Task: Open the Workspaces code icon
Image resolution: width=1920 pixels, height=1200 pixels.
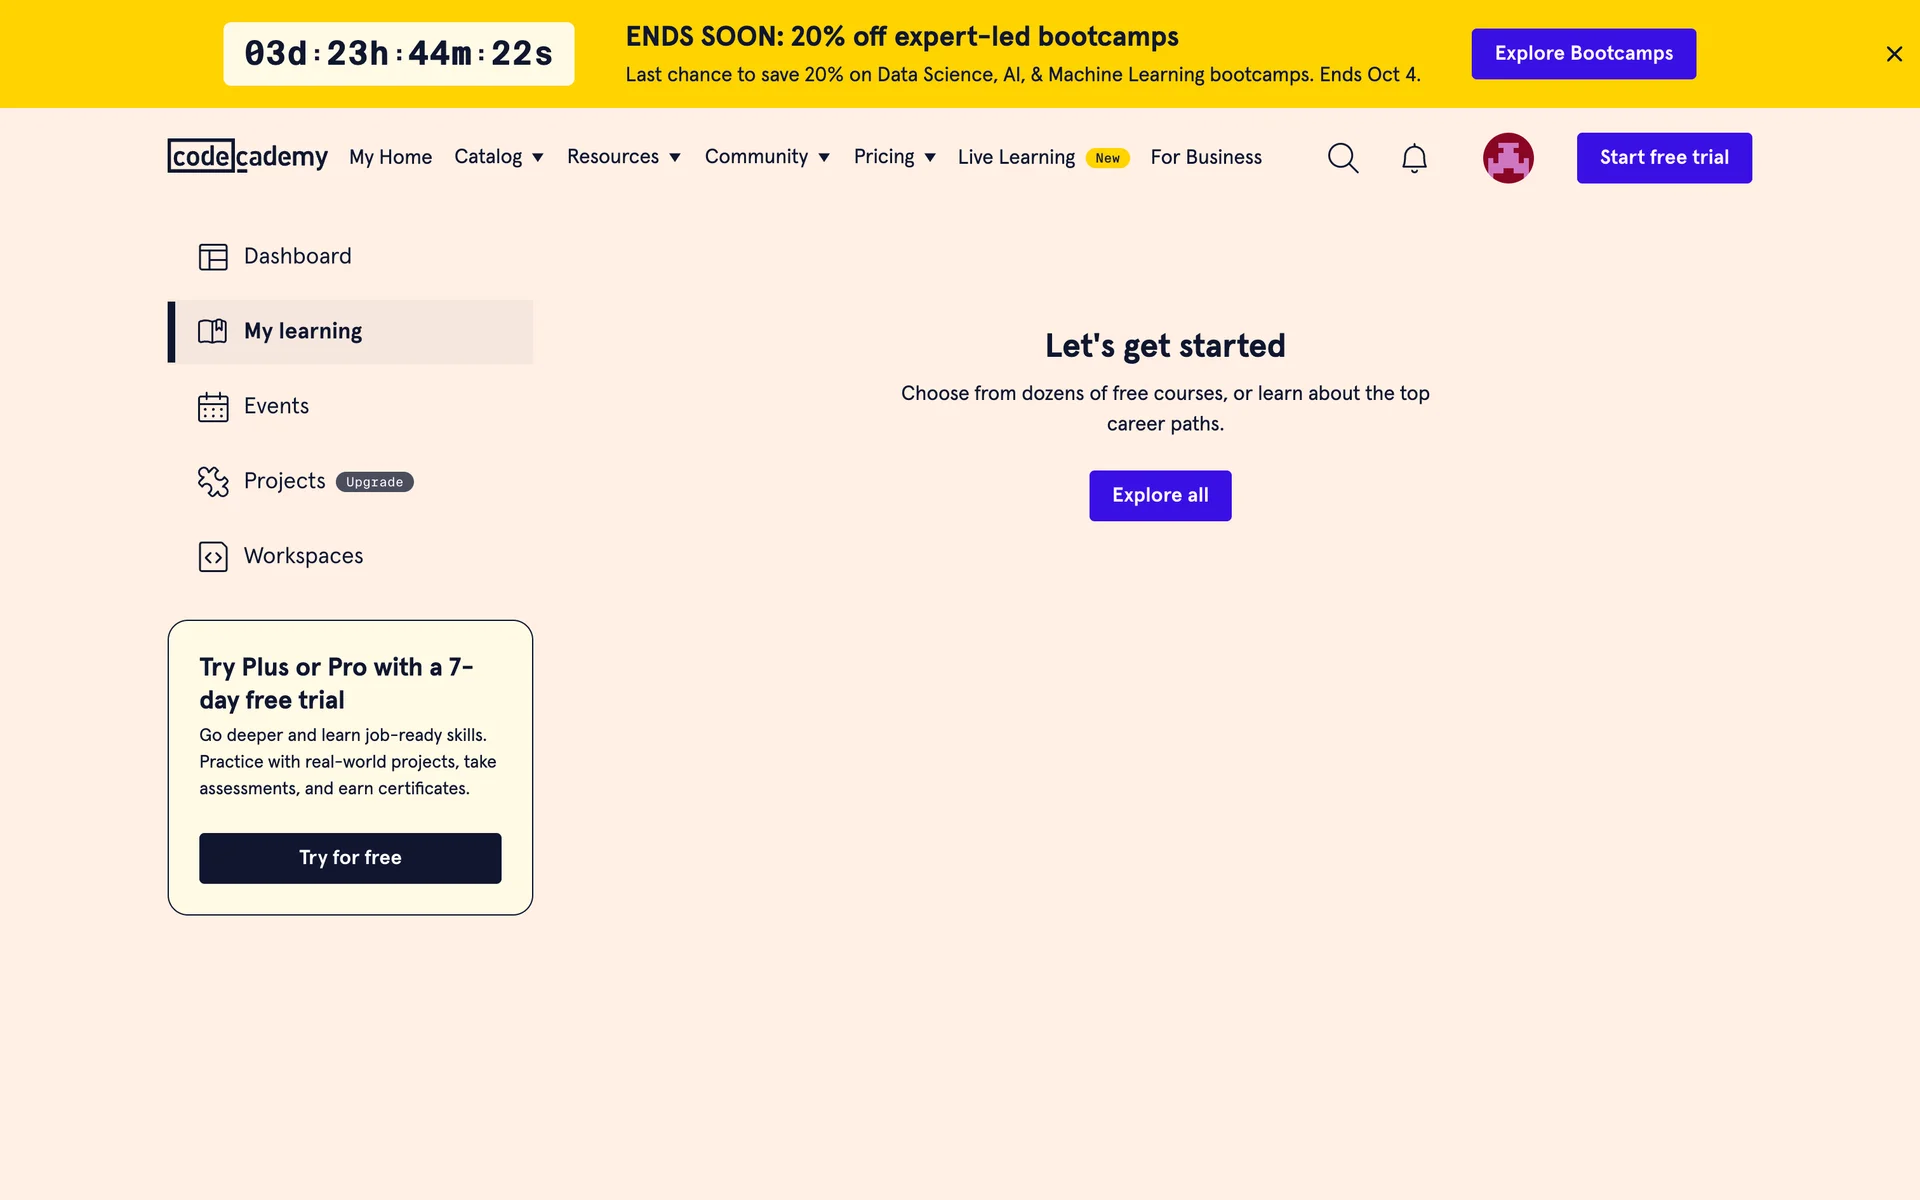Action: point(213,557)
